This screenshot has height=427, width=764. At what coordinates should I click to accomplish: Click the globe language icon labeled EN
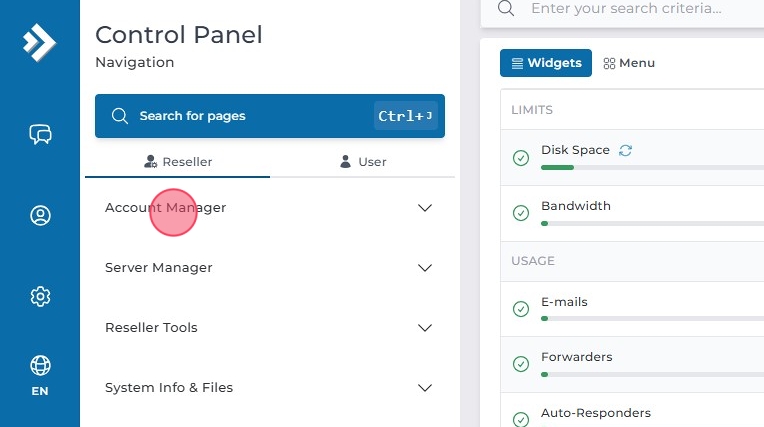coord(40,374)
